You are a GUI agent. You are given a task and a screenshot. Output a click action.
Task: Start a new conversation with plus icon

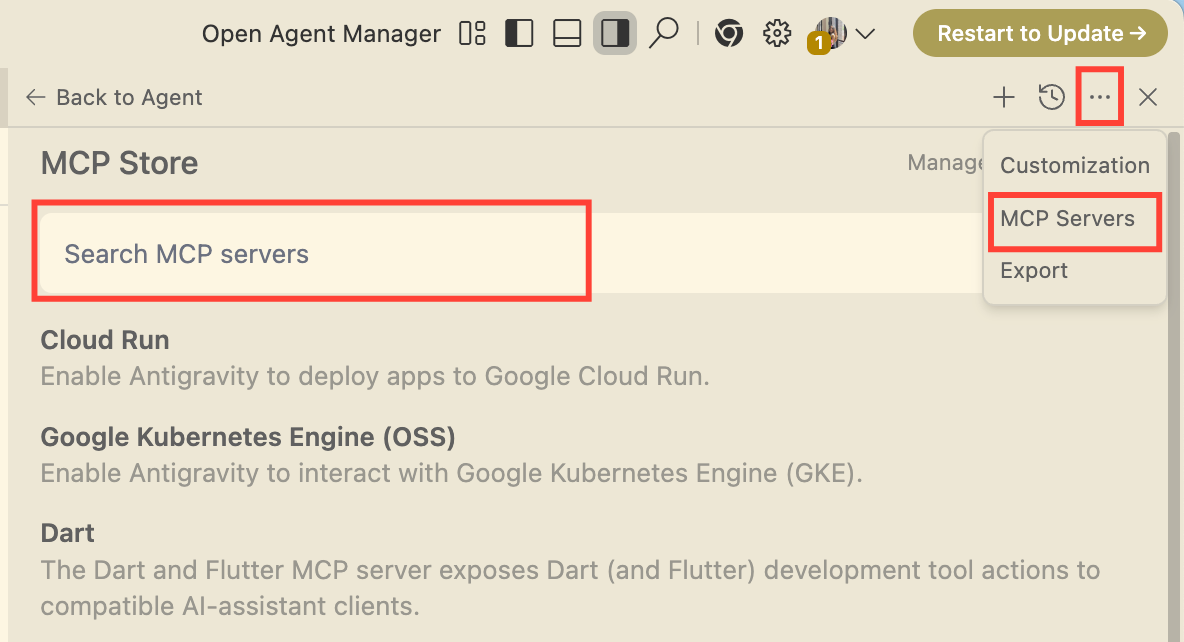[1004, 97]
